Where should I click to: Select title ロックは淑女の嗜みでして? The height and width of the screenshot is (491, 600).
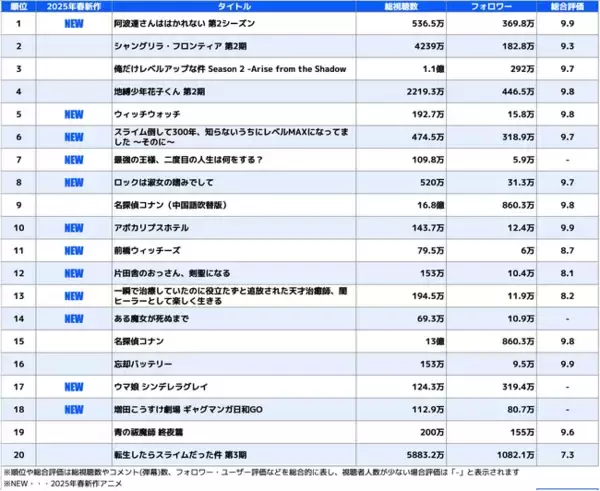pos(164,183)
